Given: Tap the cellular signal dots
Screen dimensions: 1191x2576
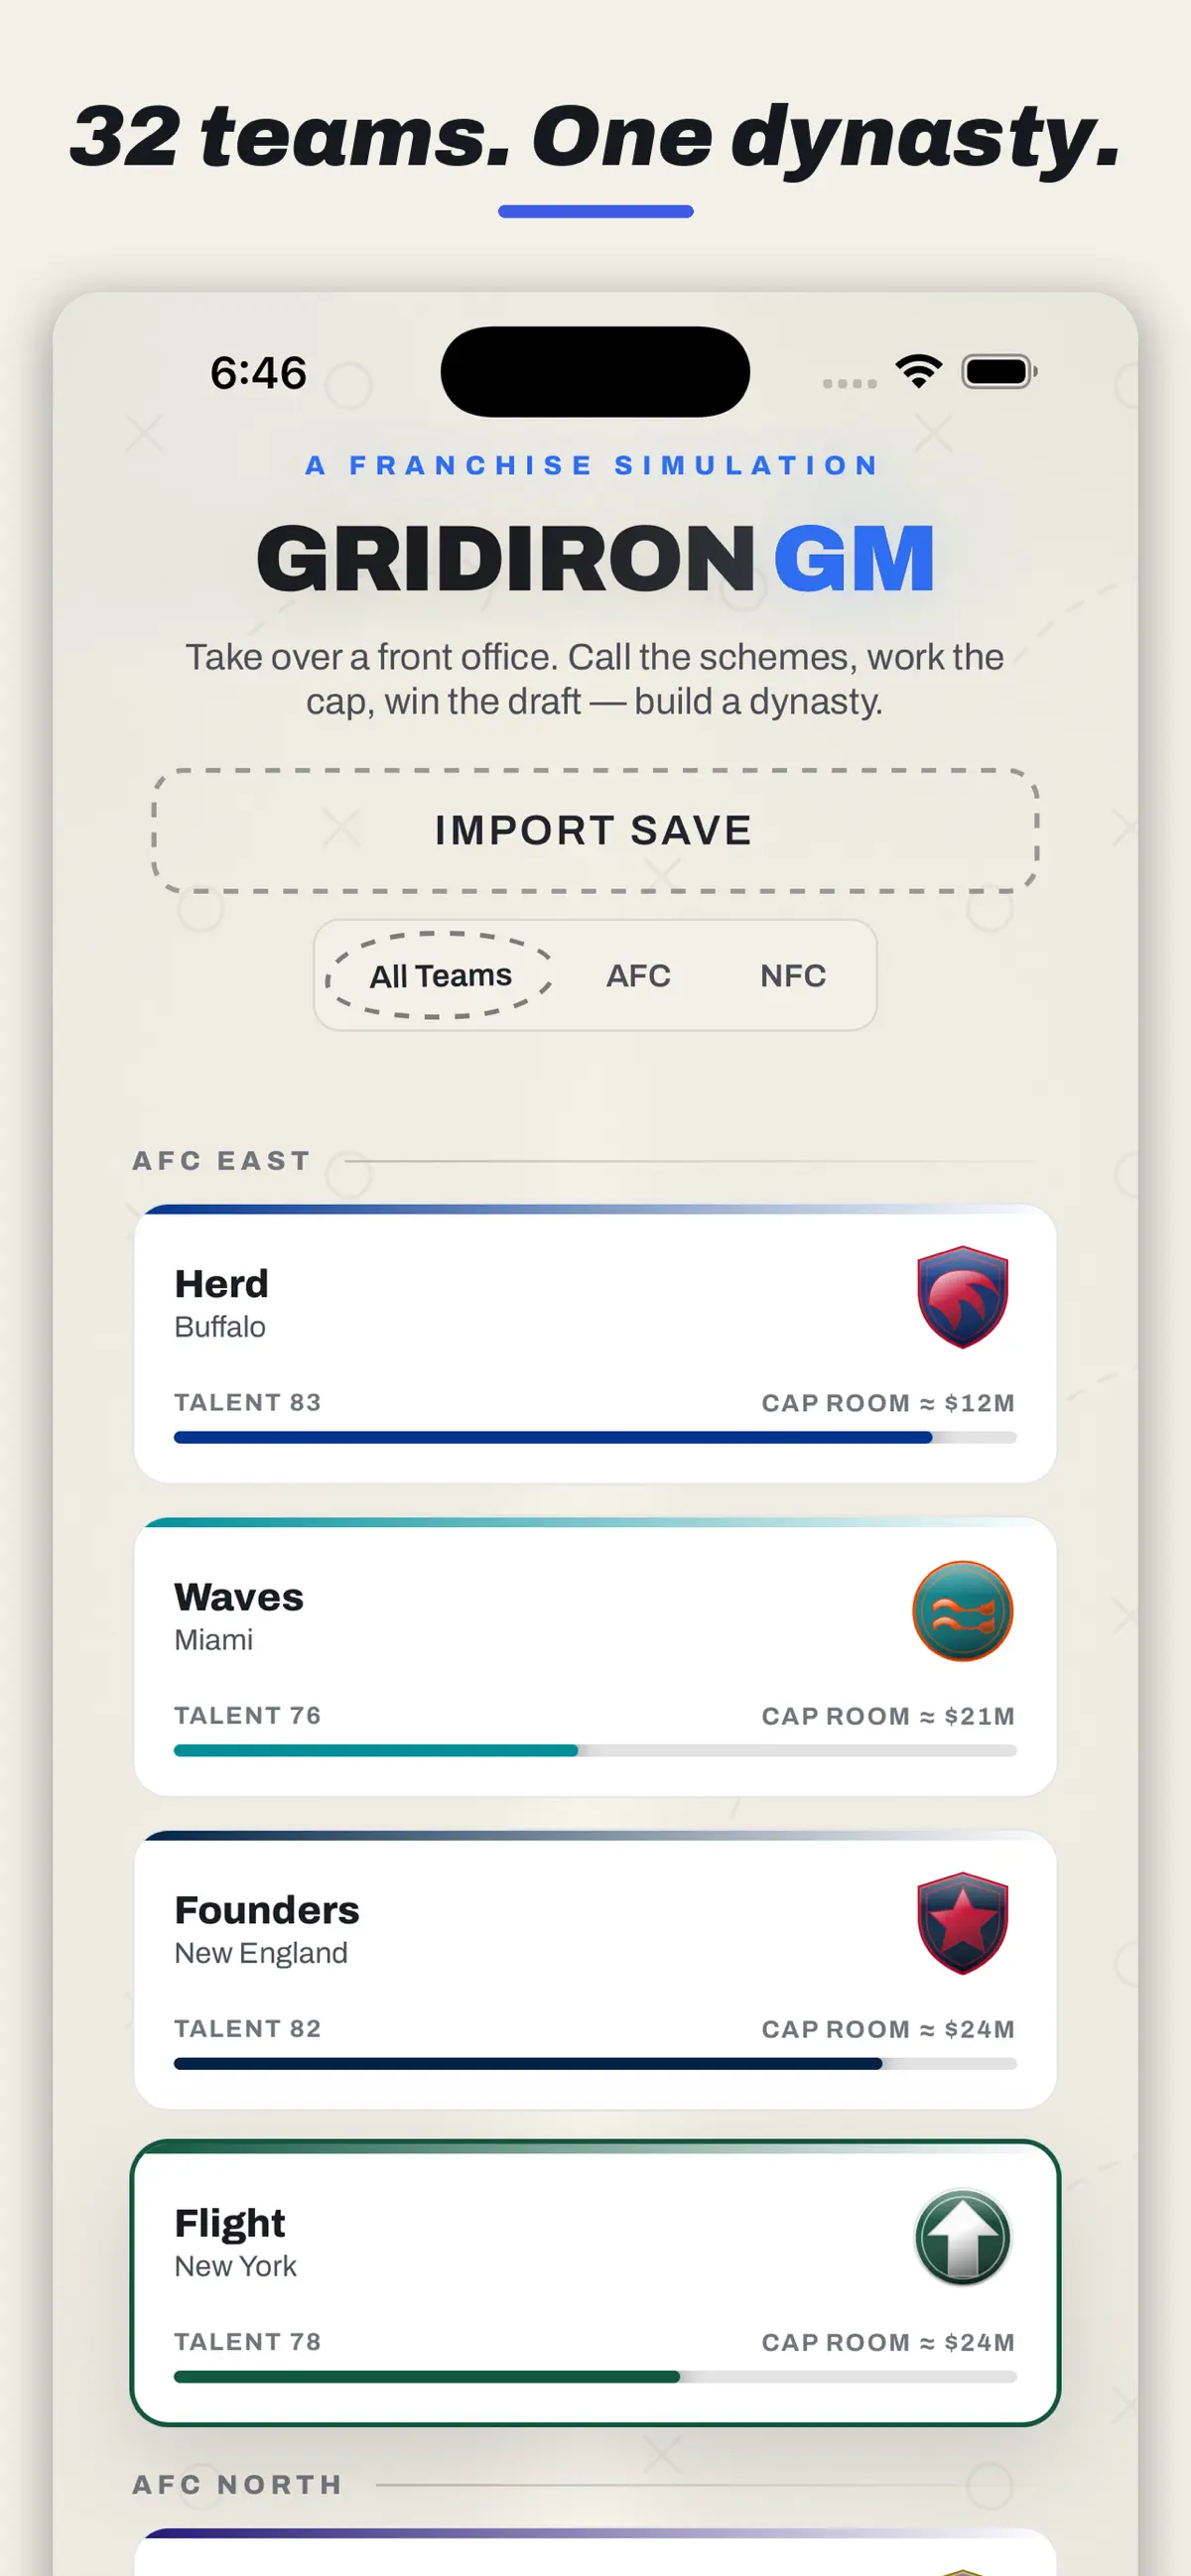Looking at the screenshot, I should coord(849,383).
